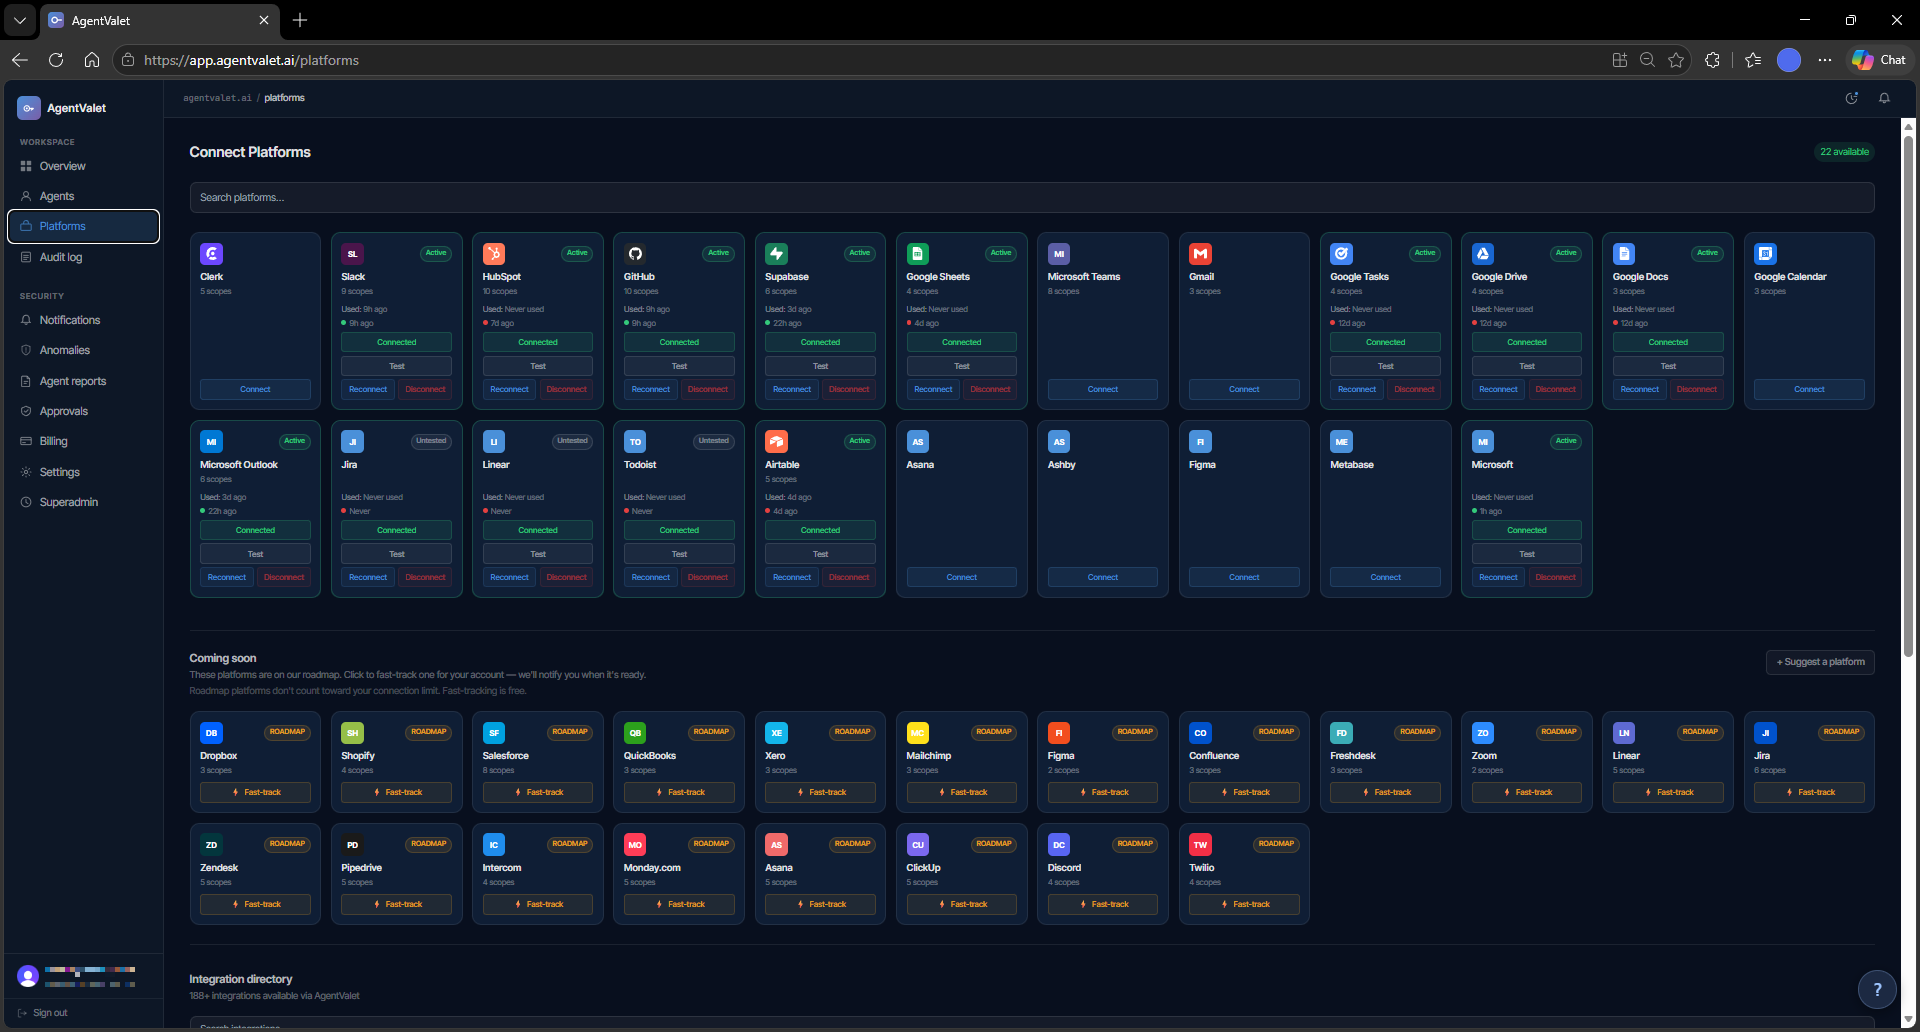Click Suggest a platform button
This screenshot has width=1920, height=1032.
(1820, 662)
